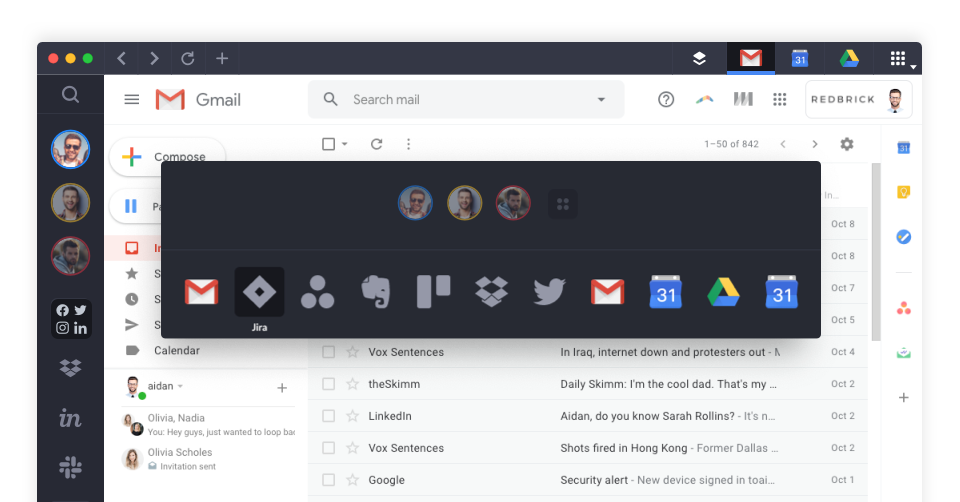Open Tasks in the right side panel
The width and height of the screenshot is (960, 502).
pos(904,236)
